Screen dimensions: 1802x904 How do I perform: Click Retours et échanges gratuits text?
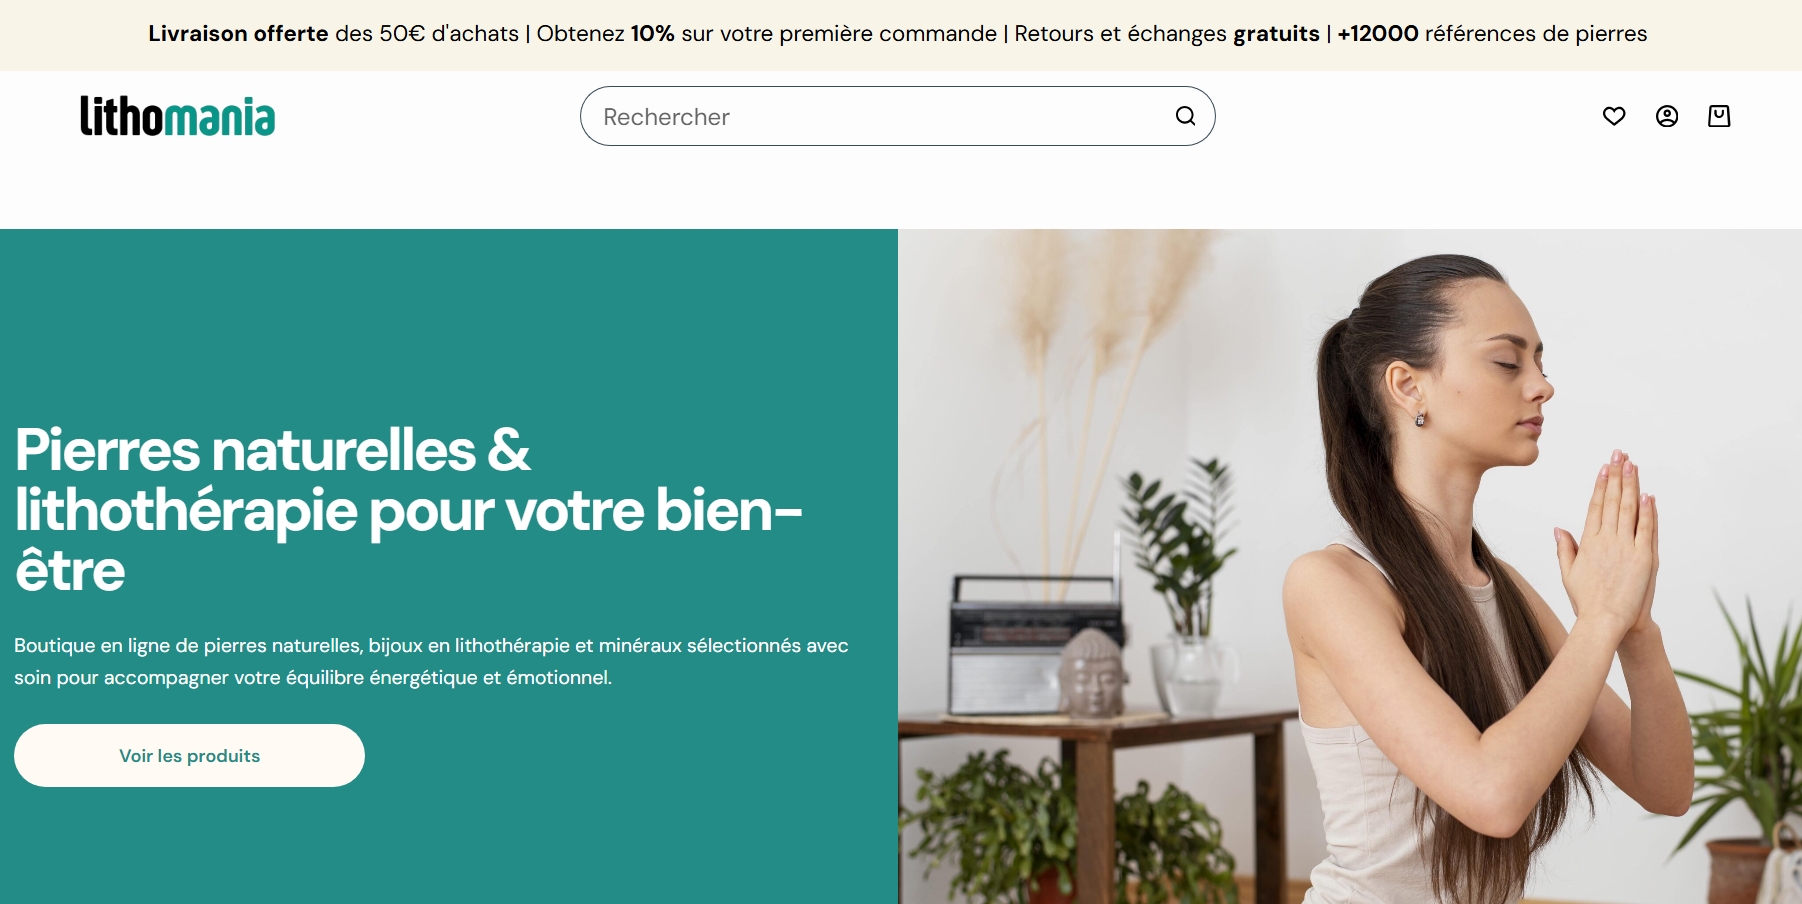click(x=1167, y=34)
